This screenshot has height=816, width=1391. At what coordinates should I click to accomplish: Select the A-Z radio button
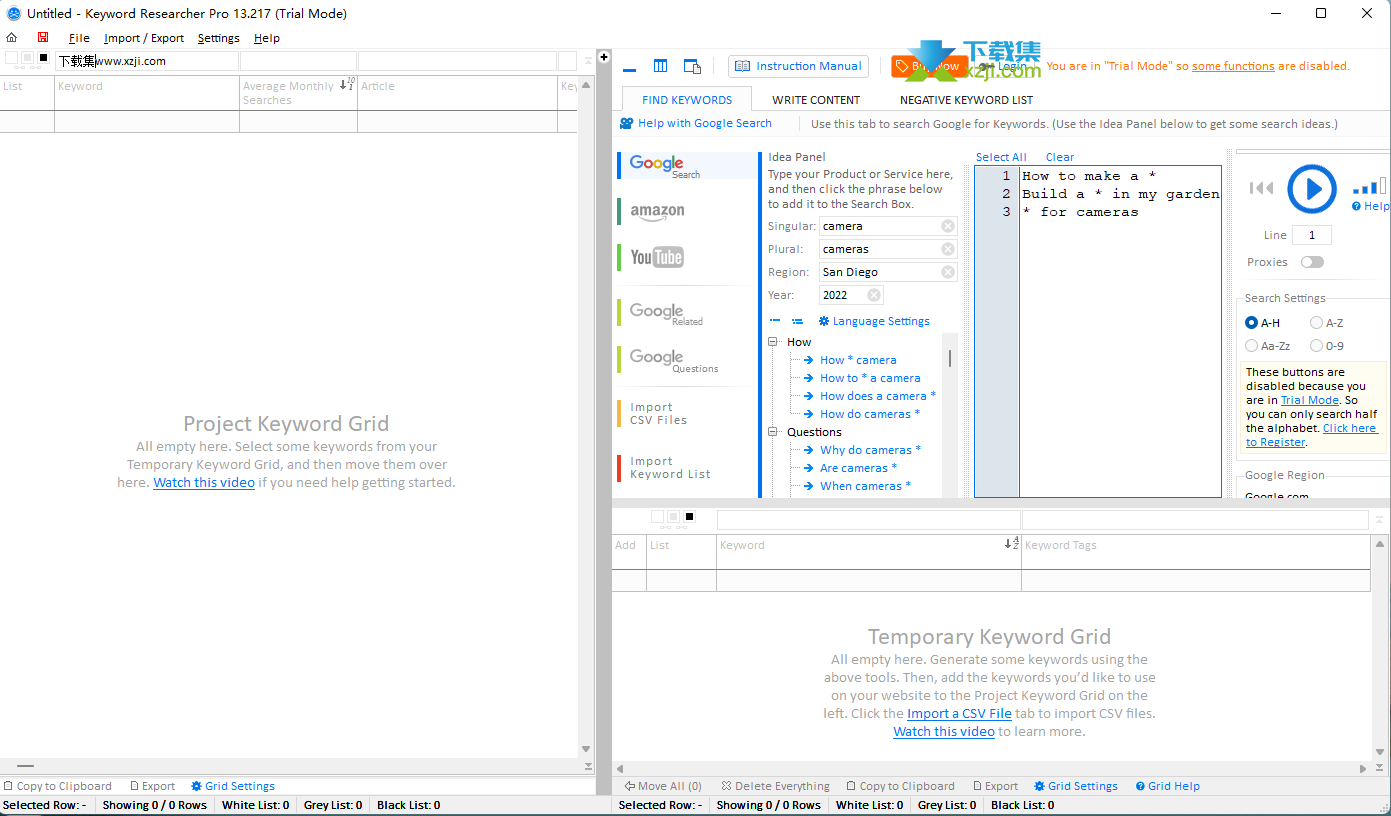pos(1316,323)
